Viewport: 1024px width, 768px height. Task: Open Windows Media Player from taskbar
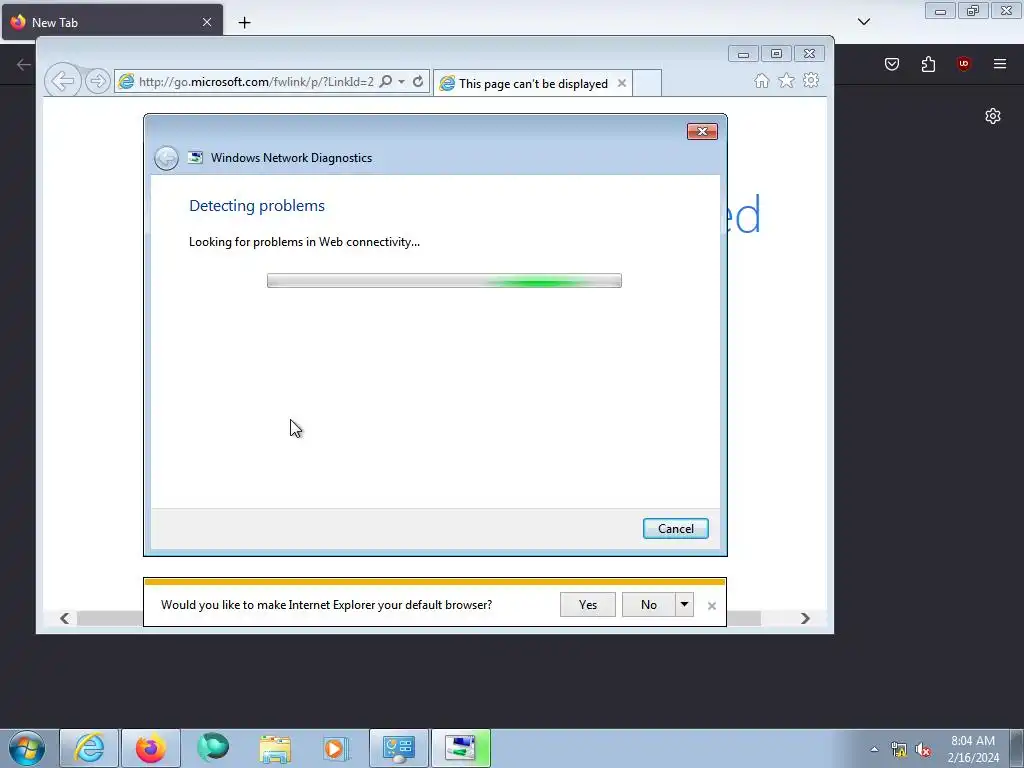coord(336,748)
